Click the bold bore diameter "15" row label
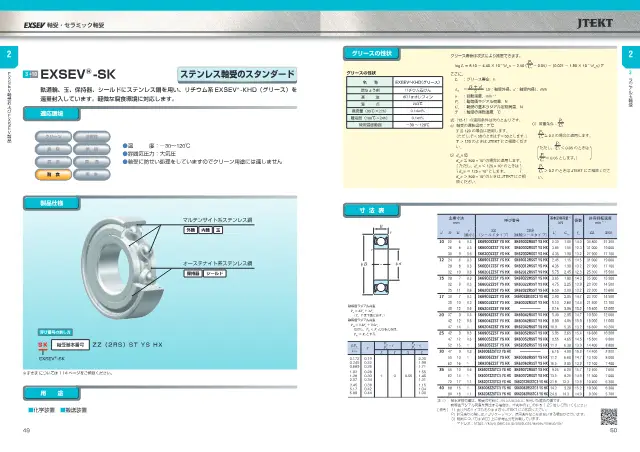The width and height of the screenshot is (640, 452). [x=441, y=278]
